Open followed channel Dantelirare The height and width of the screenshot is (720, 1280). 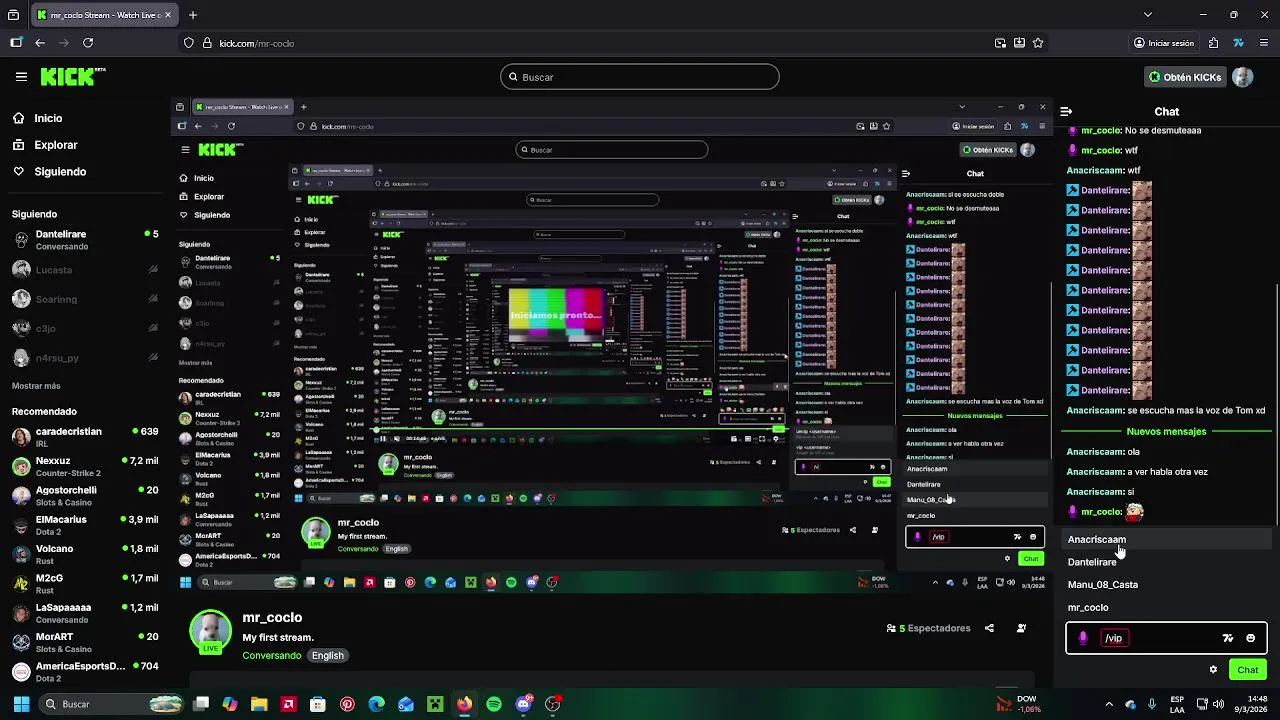(85, 240)
